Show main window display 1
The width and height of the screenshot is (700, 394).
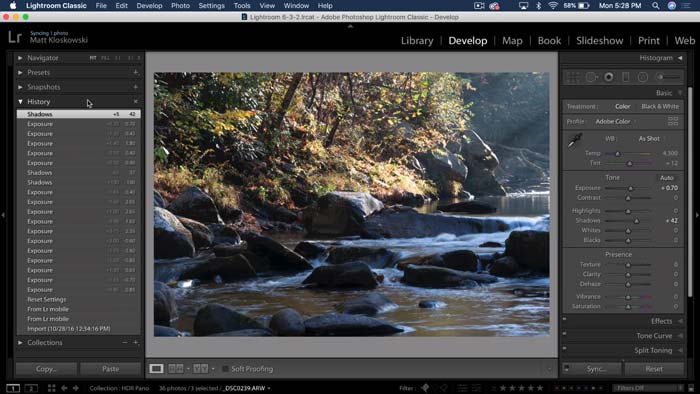13,388
